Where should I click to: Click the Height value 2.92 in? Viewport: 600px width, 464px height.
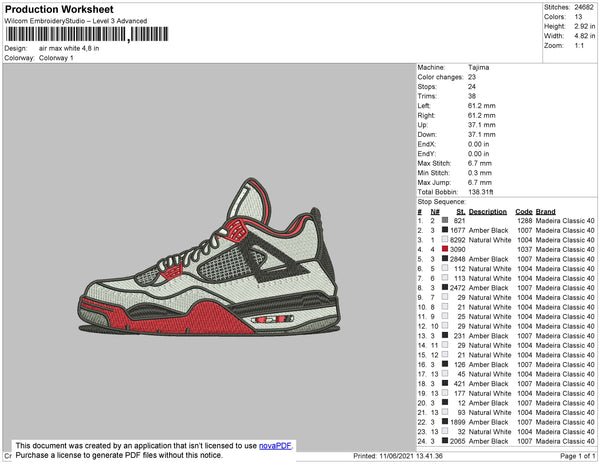[584, 26]
